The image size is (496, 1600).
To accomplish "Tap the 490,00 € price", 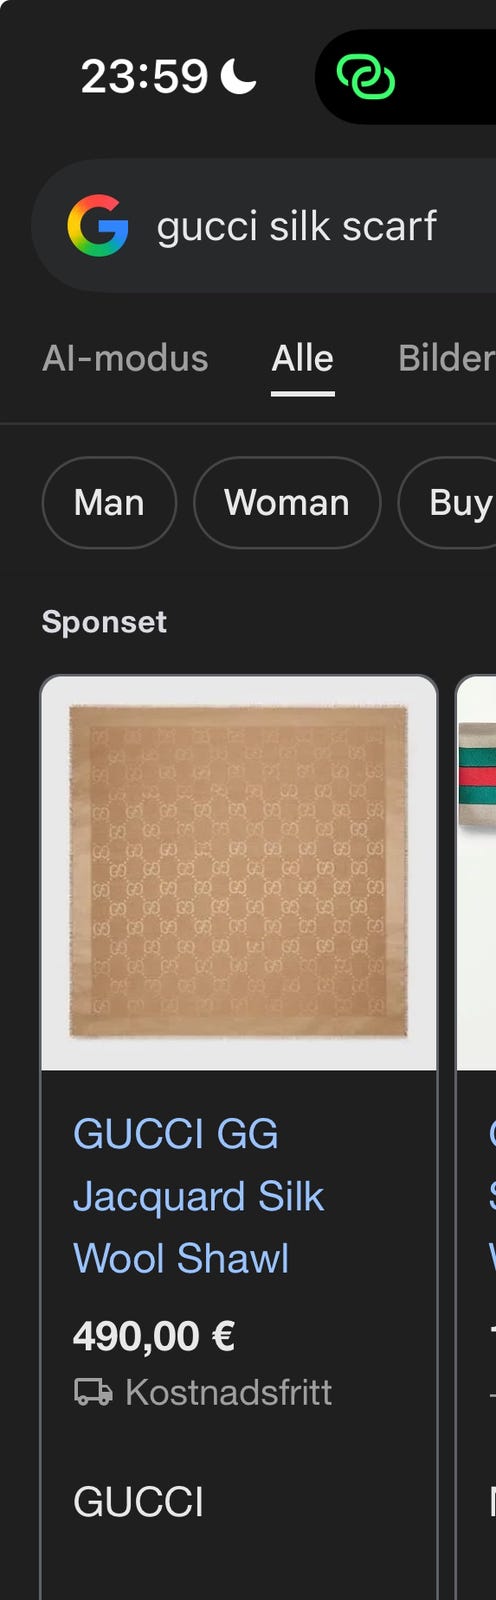I will pos(154,1336).
